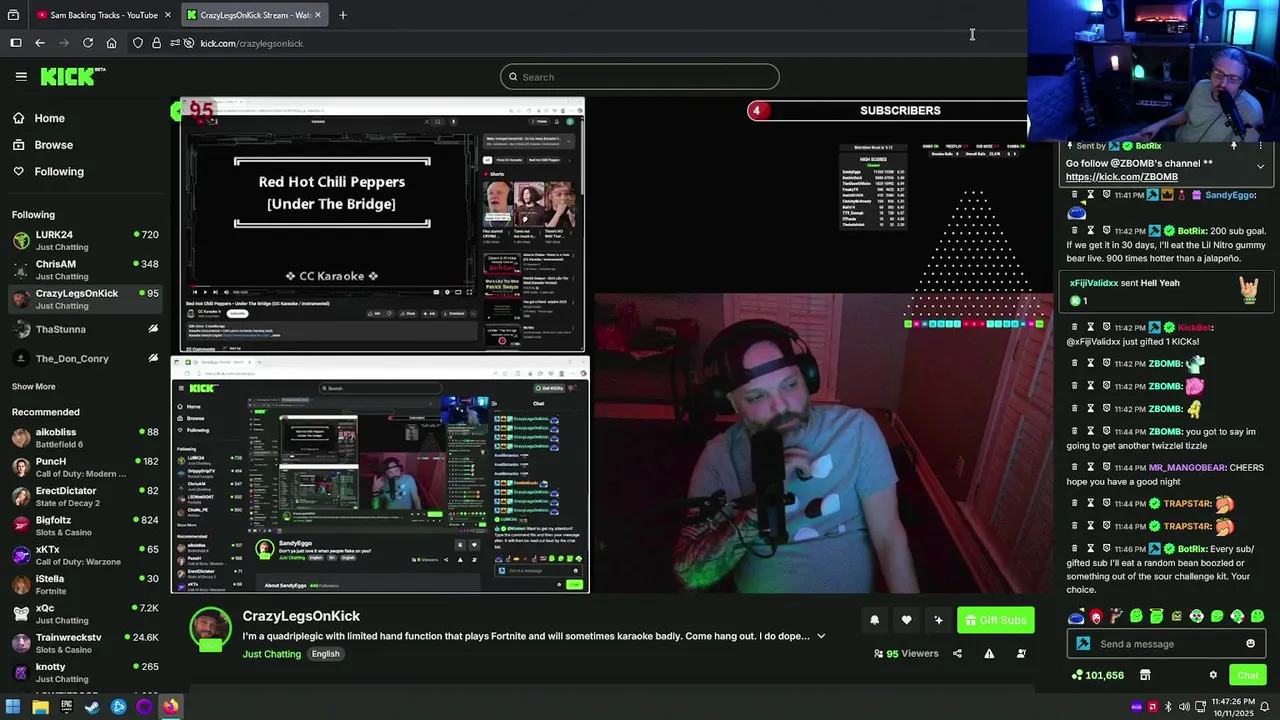Reload the page with refresh icon

88,43
